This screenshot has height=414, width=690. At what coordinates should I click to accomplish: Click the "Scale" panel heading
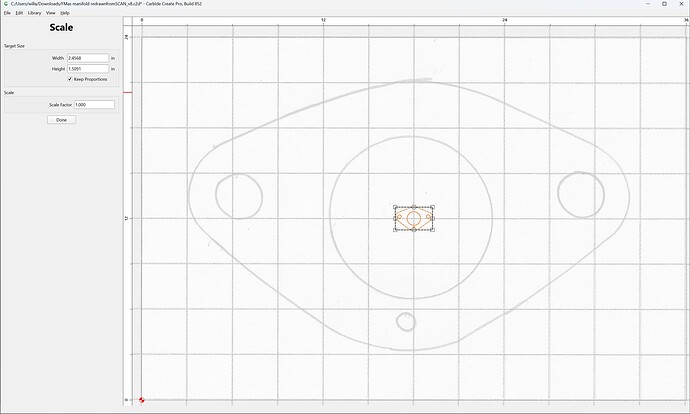(x=61, y=27)
